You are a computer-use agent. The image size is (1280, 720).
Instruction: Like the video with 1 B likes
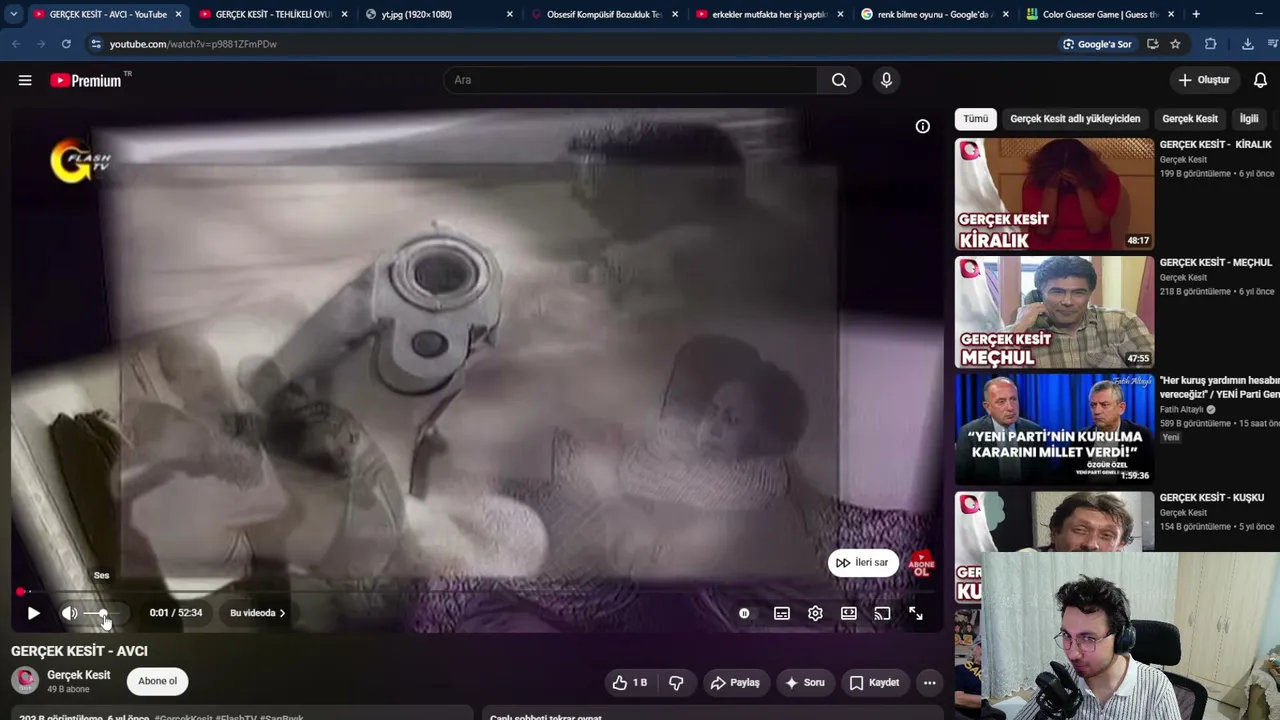tap(630, 683)
